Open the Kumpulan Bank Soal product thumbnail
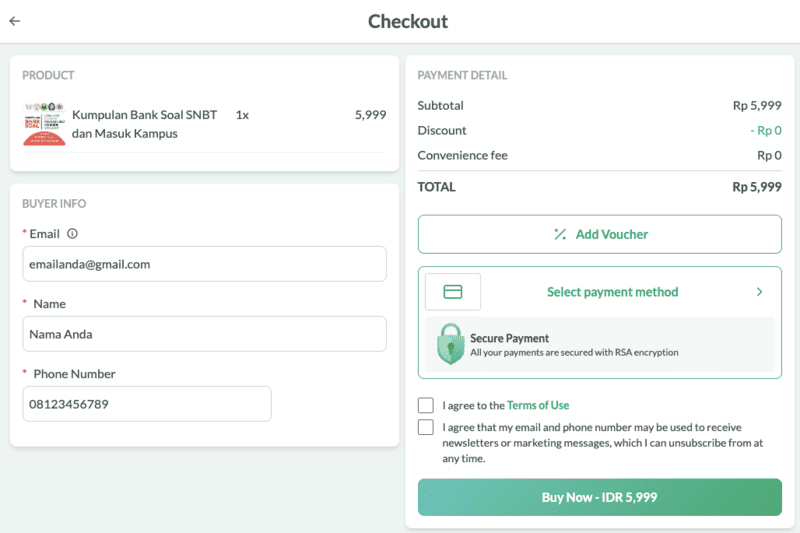The image size is (800, 533). click(44, 124)
